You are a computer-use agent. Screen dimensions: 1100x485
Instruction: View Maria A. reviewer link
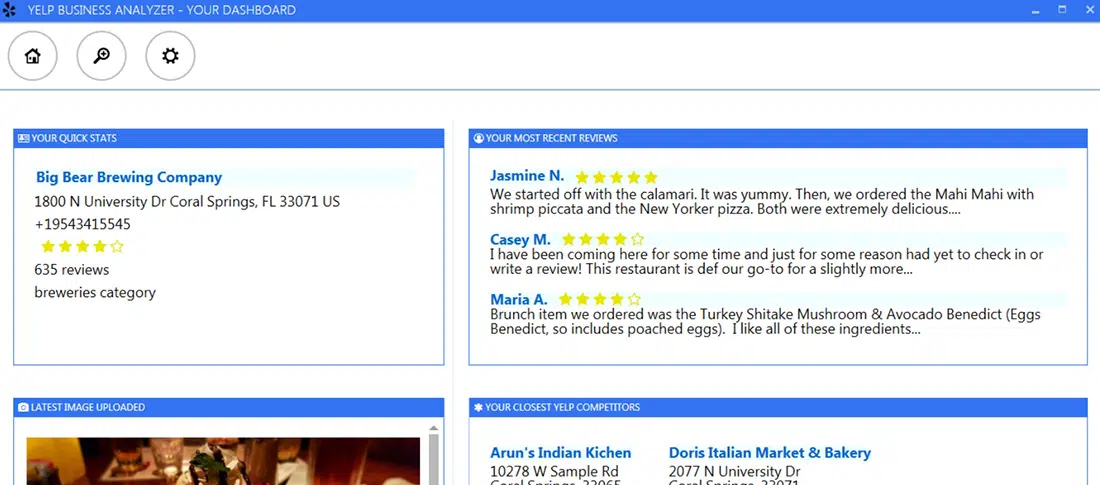click(518, 299)
